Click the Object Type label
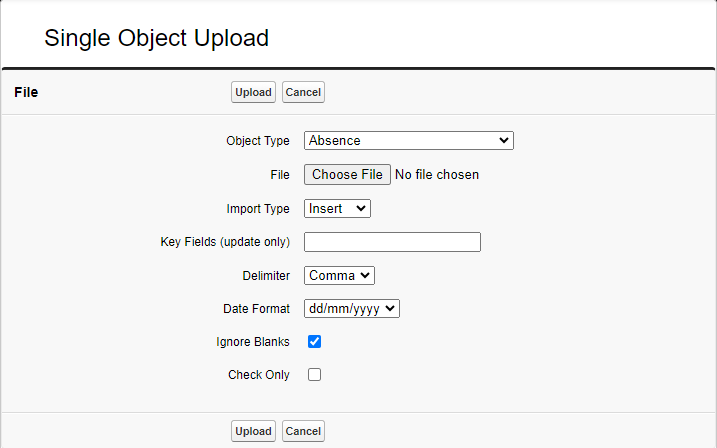Viewport: 717px width, 448px height. (x=258, y=141)
